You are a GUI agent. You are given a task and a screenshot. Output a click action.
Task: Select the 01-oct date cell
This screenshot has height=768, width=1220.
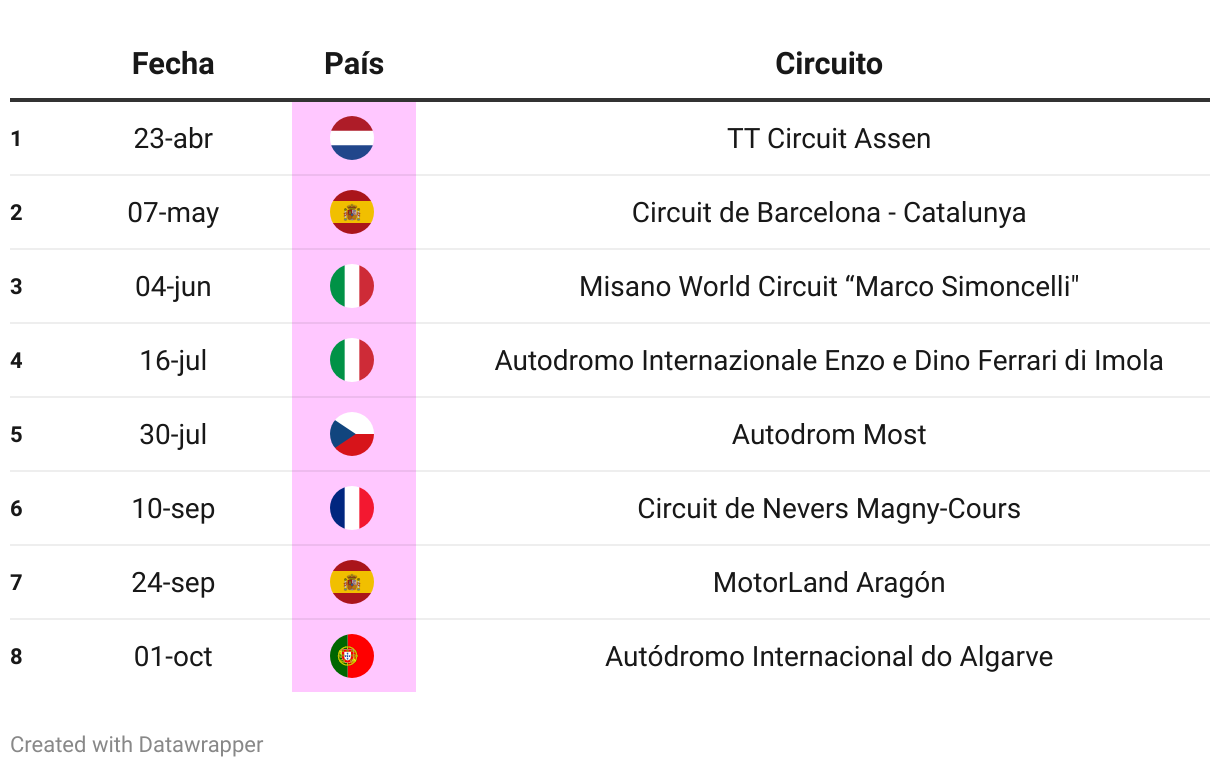(173, 656)
